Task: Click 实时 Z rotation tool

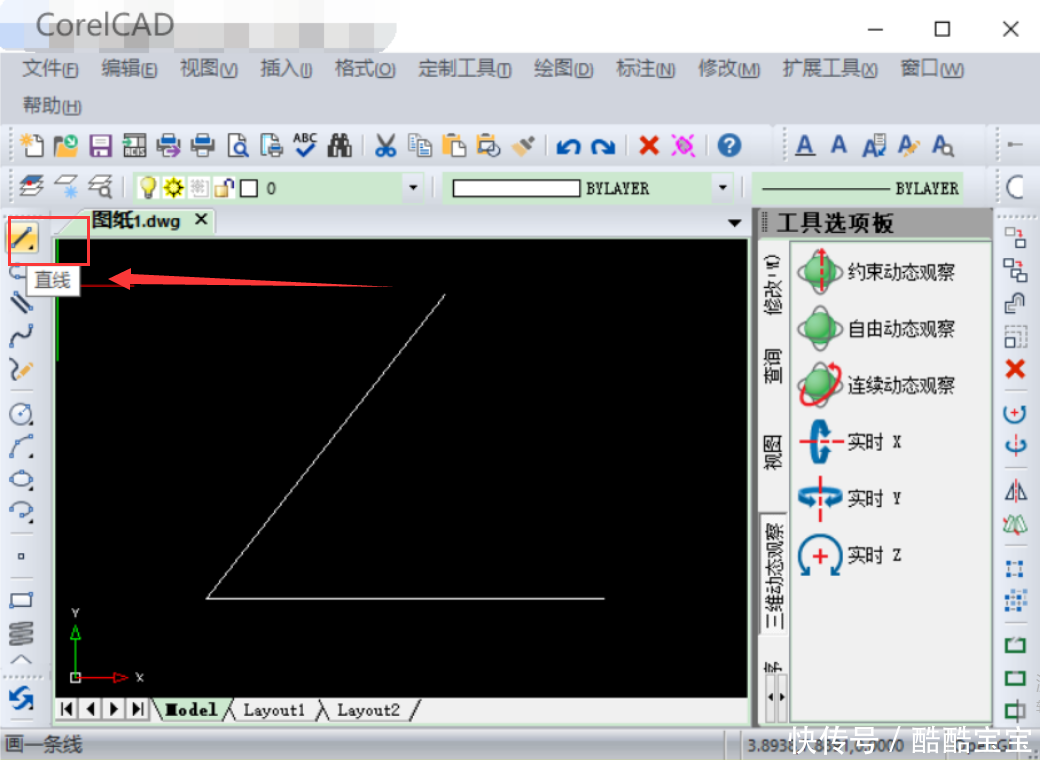Action: point(850,554)
